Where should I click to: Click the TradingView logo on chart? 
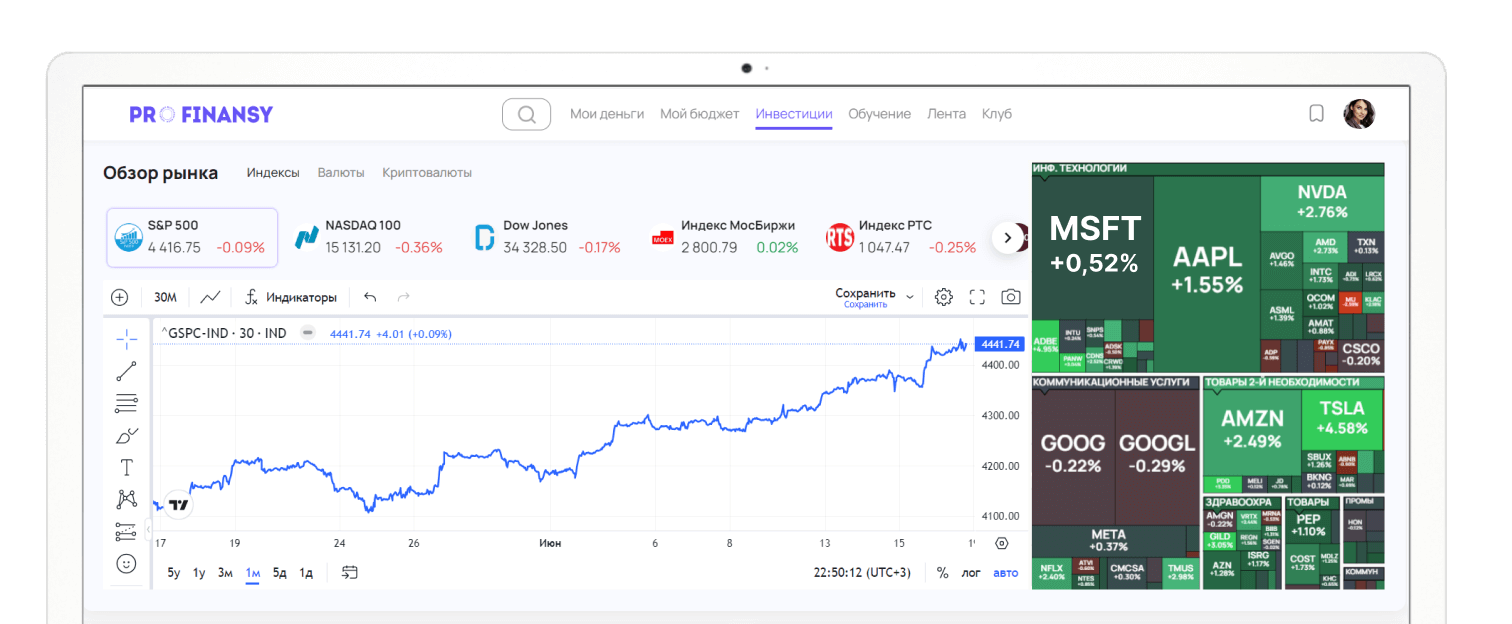(178, 506)
